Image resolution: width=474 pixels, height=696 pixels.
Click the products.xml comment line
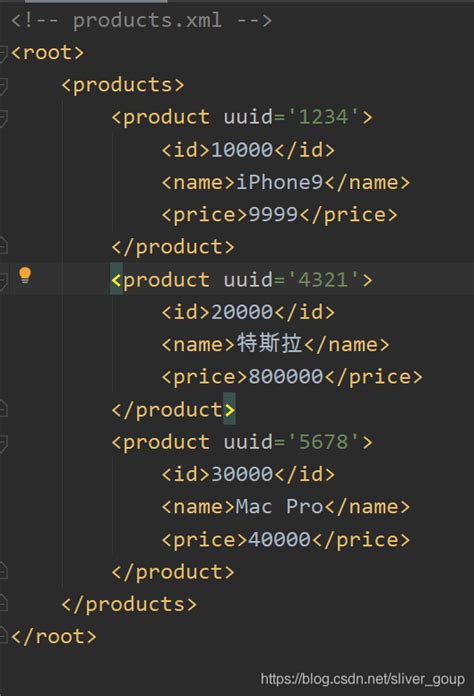[x=141, y=21]
